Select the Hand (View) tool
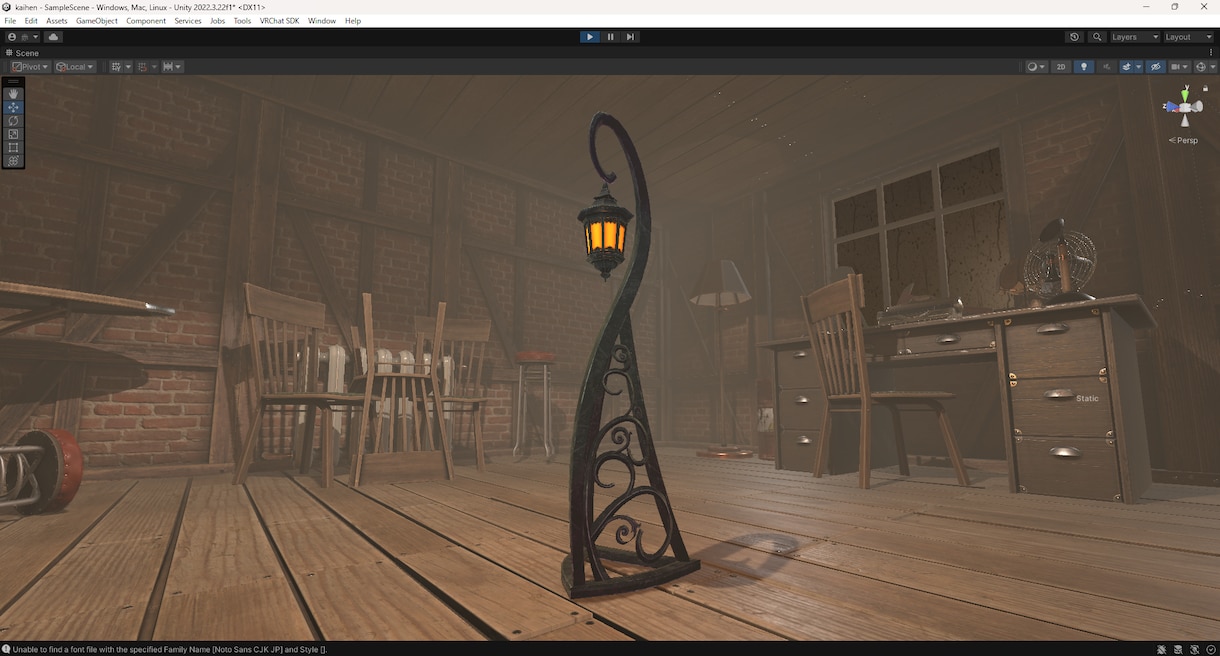The width and height of the screenshot is (1220, 656). [13, 93]
